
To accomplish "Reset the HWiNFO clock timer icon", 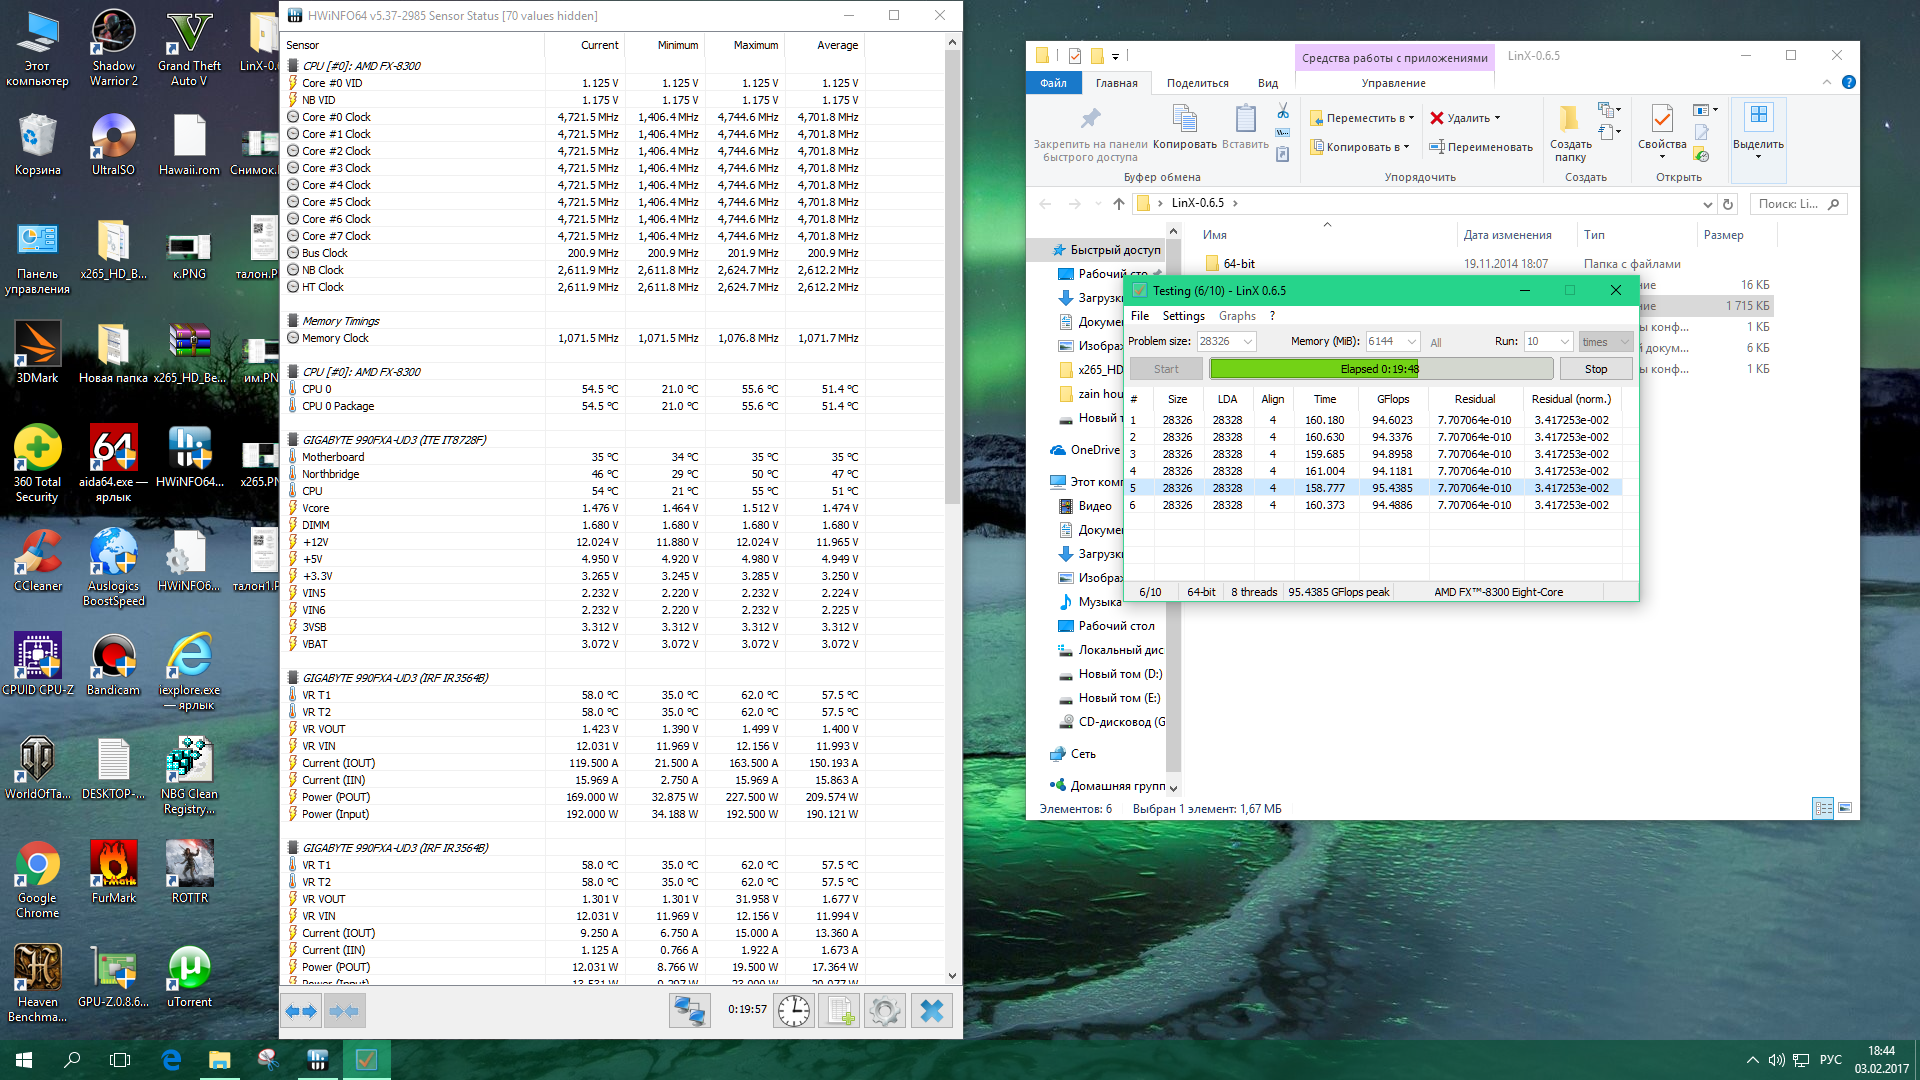I will (794, 1012).
